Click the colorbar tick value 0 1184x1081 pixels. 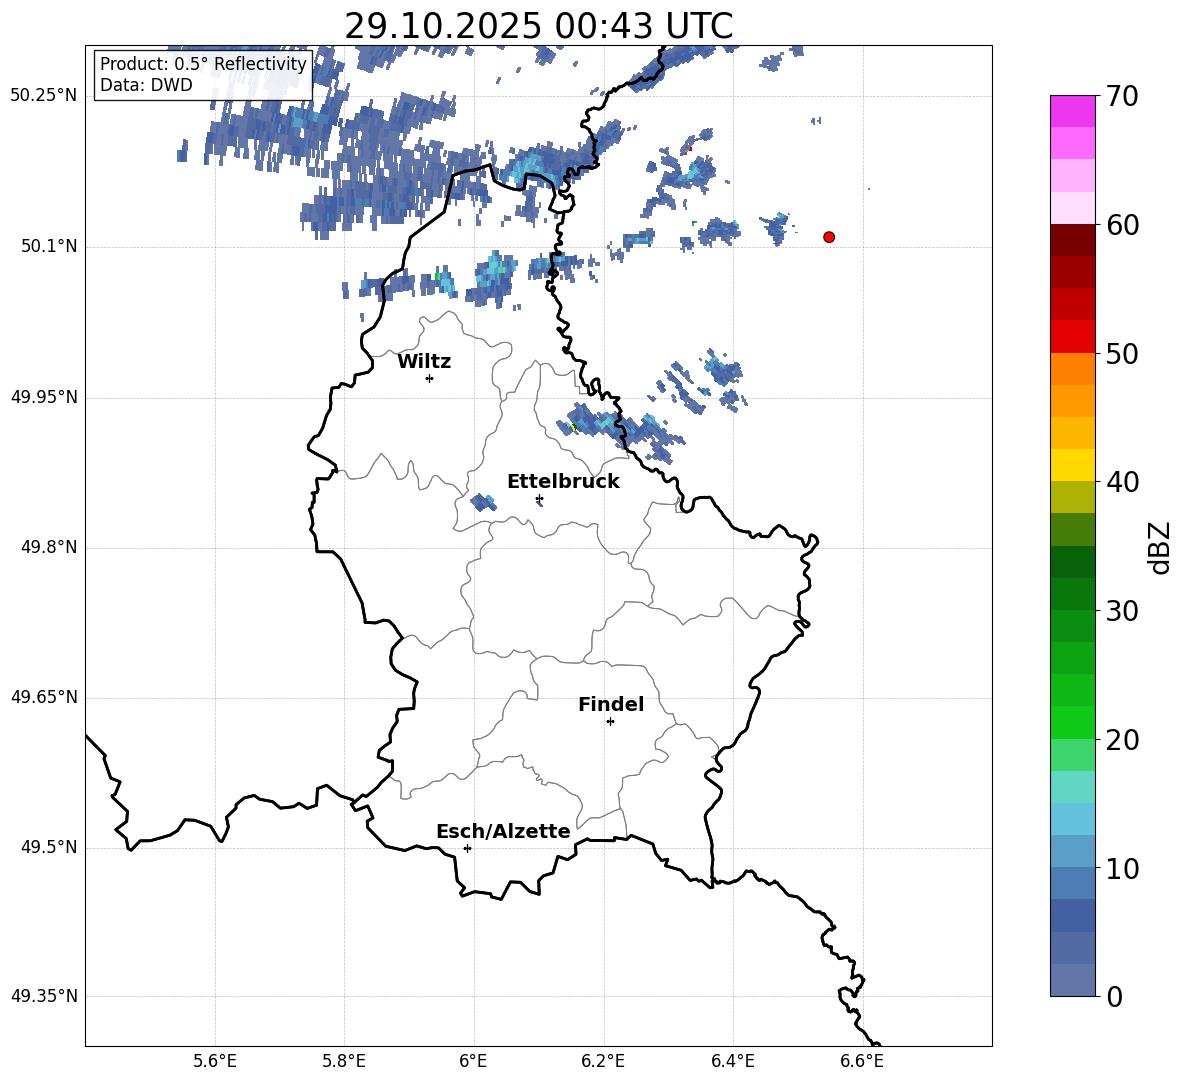tap(1114, 997)
